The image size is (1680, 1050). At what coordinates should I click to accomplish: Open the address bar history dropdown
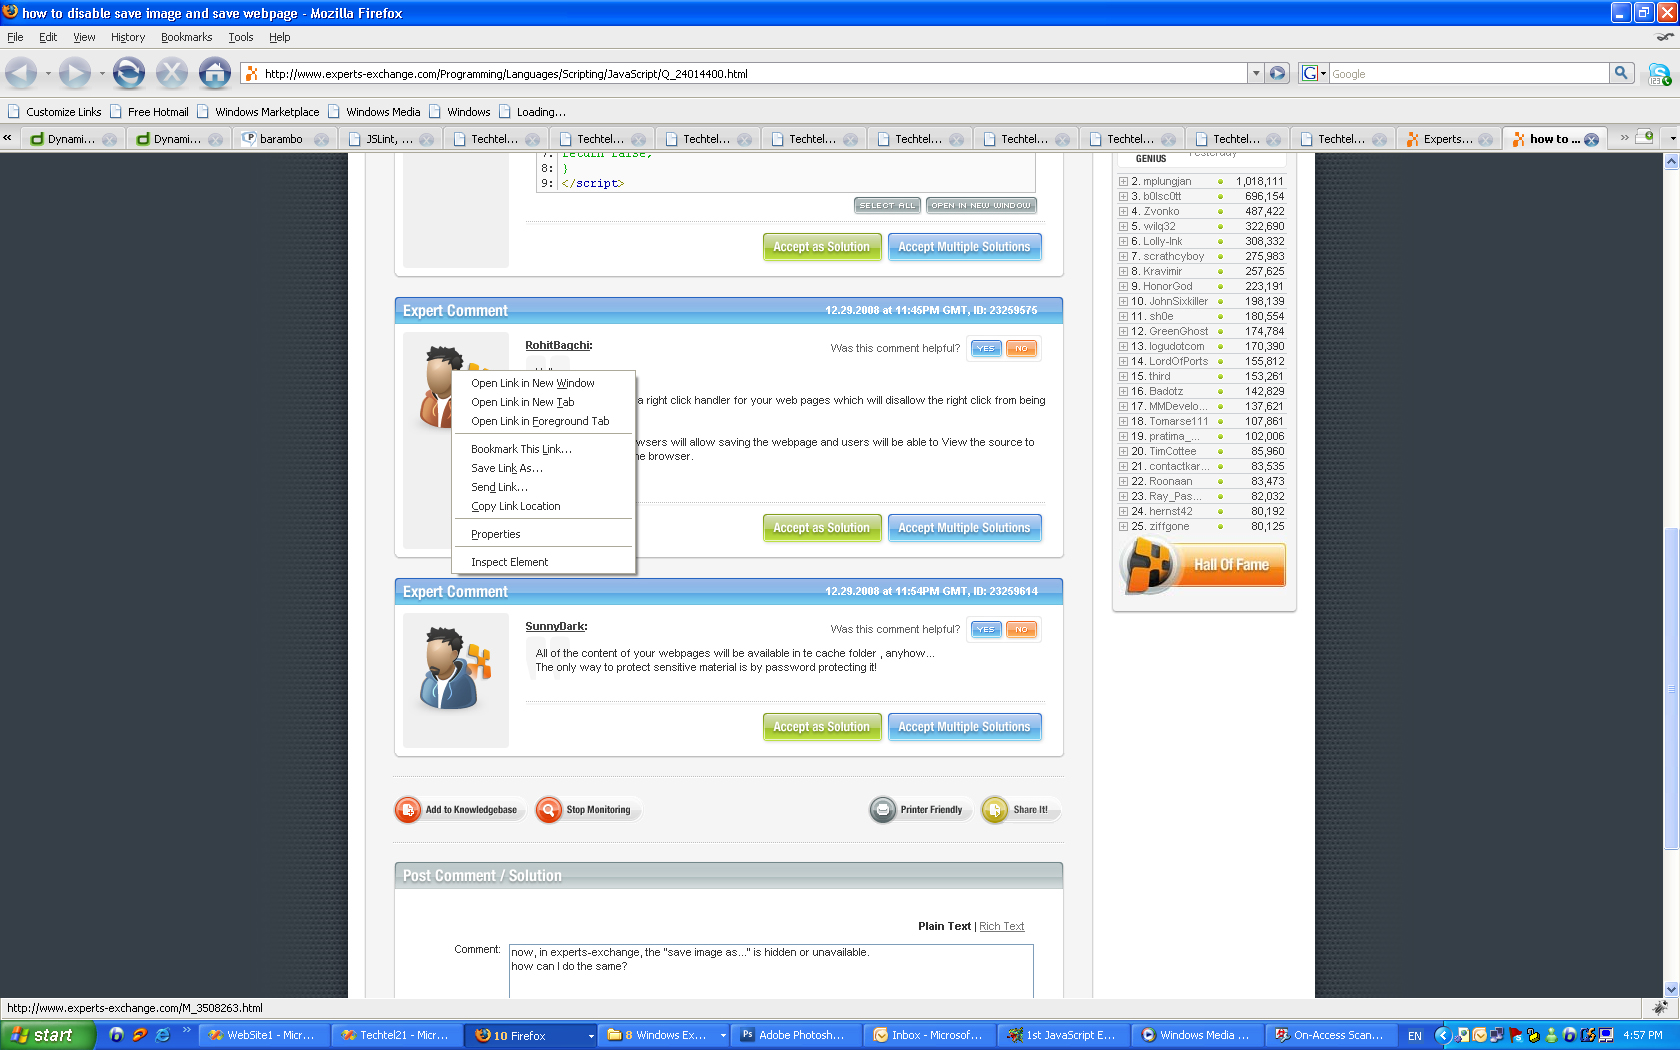[x=1256, y=73]
